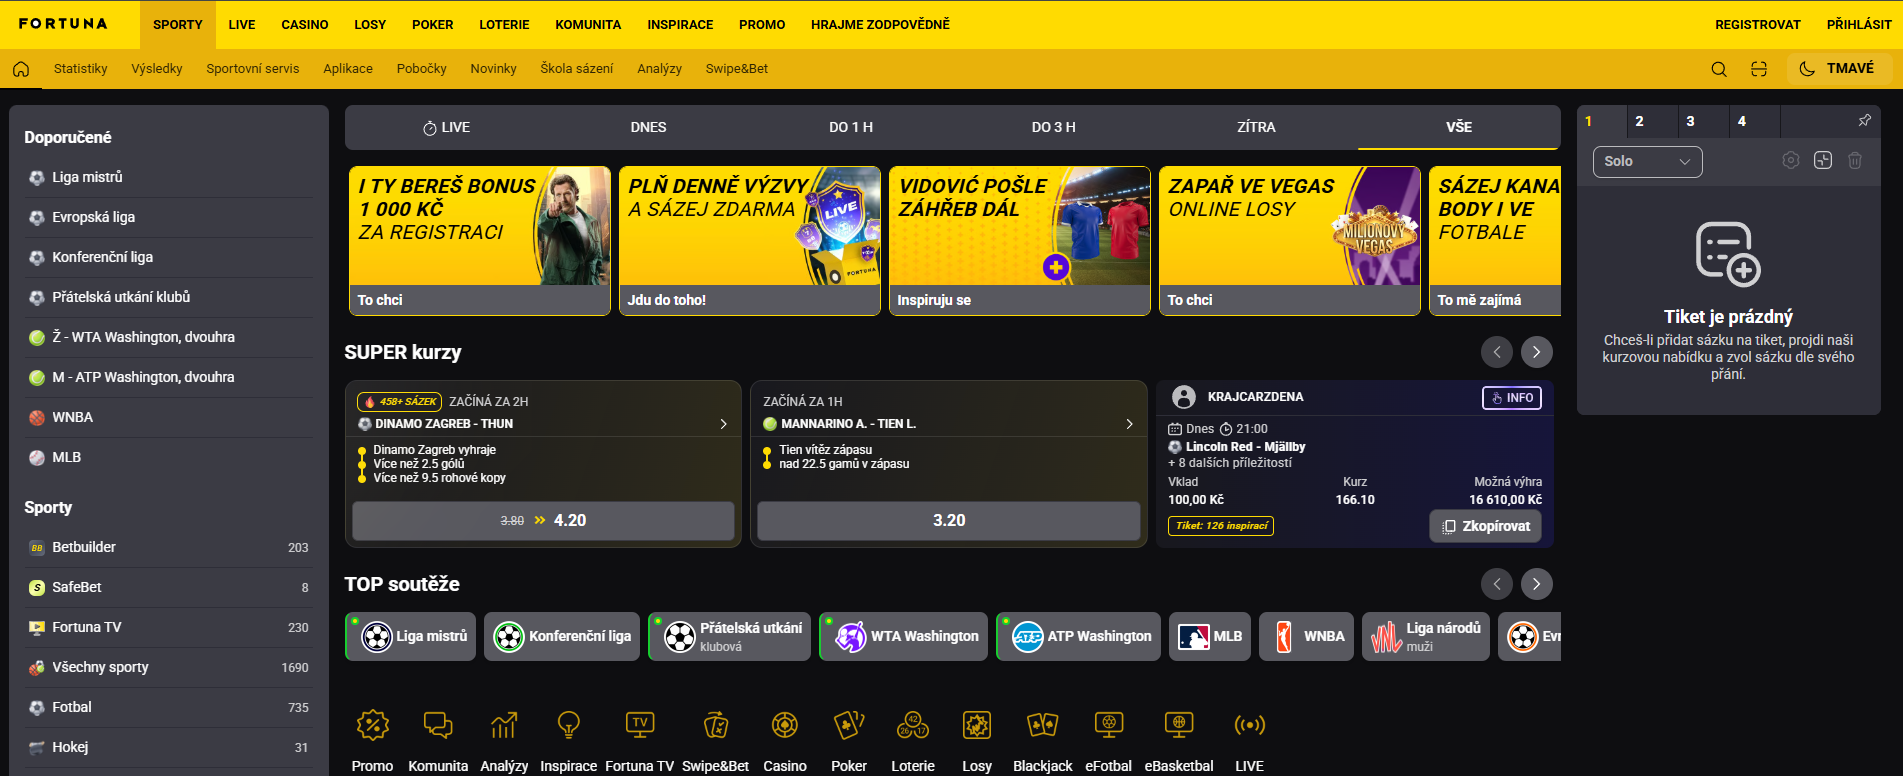Open Betbuilder in the Sporty list
Screen dimensions: 1903x776
tap(168, 547)
